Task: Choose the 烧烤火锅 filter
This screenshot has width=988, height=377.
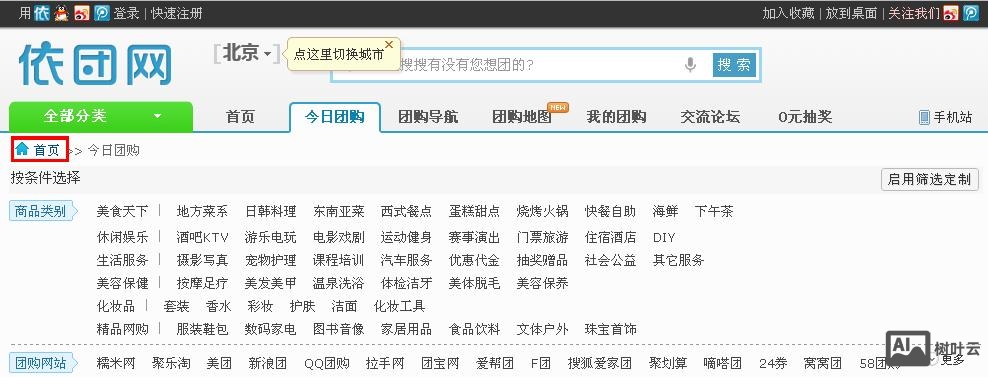Action: [x=543, y=211]
